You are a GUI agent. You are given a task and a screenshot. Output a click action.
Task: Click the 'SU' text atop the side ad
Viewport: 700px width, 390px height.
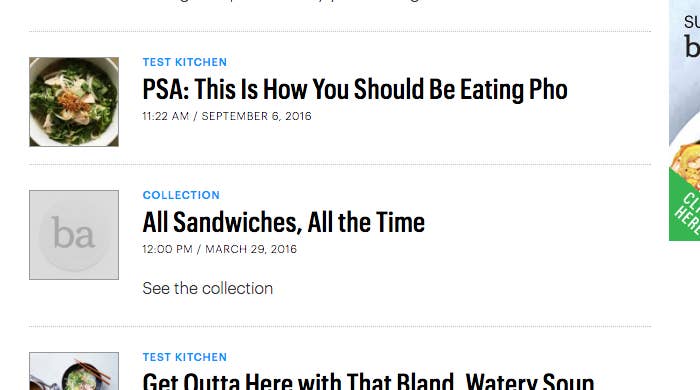(692, 21)
